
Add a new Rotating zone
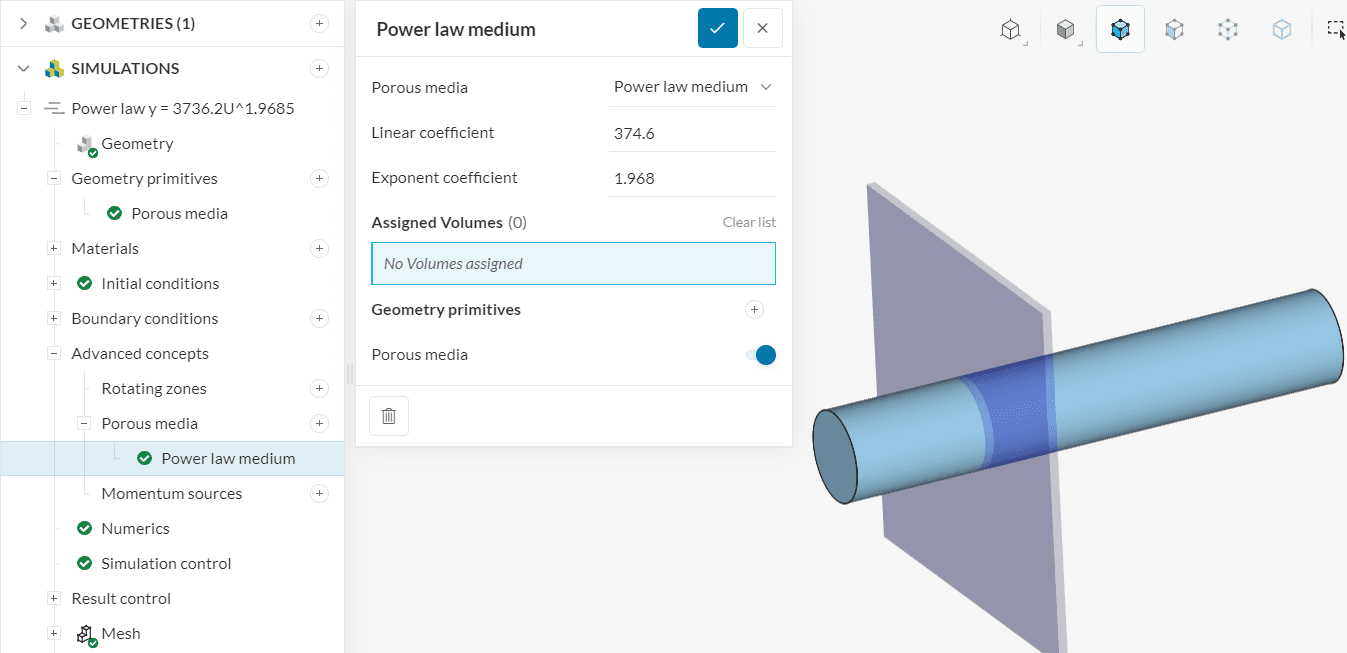tap(319, 388)
